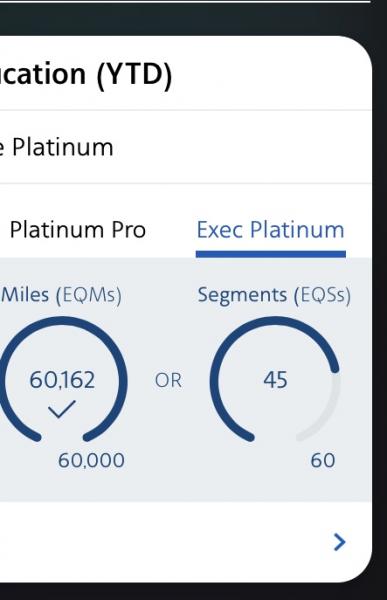Click the OR separator text
Viewport: 387px width, 600px height.
pos(168,380)
